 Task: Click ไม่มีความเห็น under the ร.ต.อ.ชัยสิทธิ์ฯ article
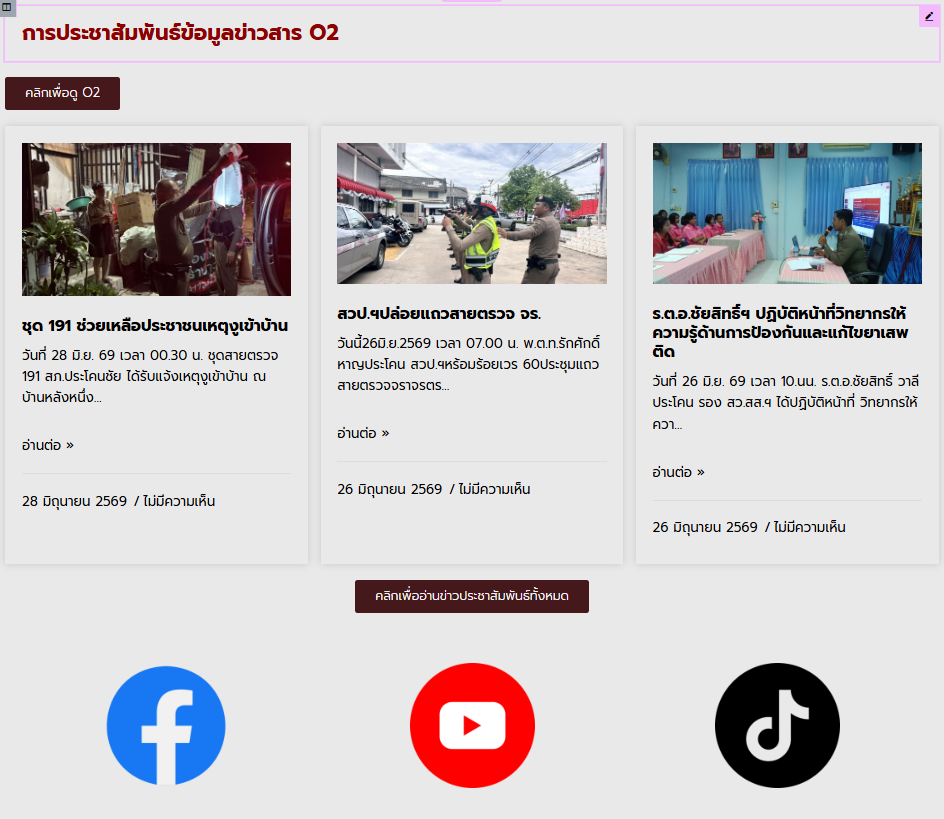[810, 527]
